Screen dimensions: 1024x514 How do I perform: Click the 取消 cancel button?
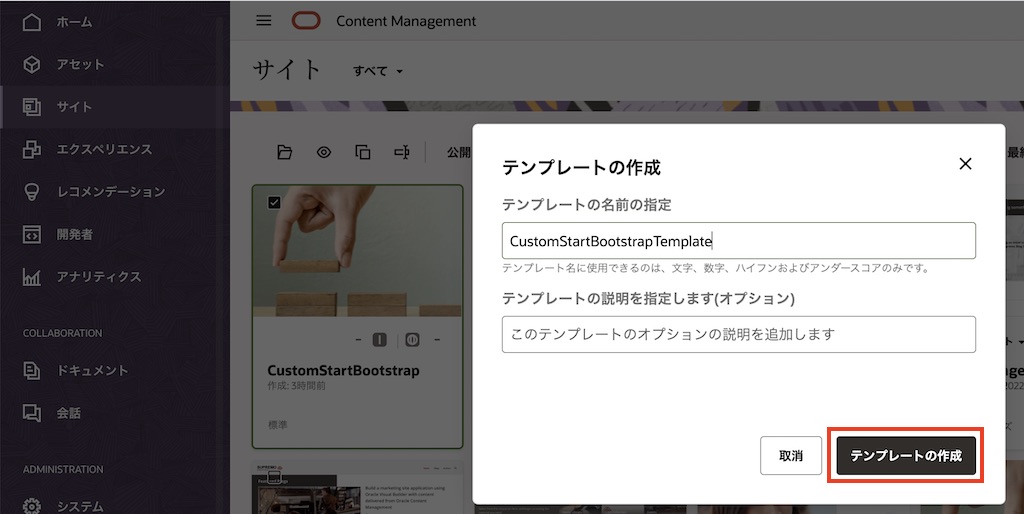coord(790,455)
